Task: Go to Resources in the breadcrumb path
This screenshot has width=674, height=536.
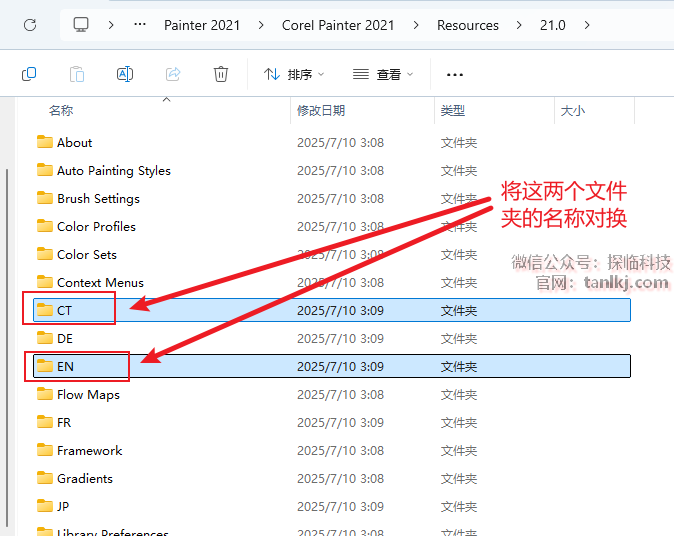Action: coord(467,25)
